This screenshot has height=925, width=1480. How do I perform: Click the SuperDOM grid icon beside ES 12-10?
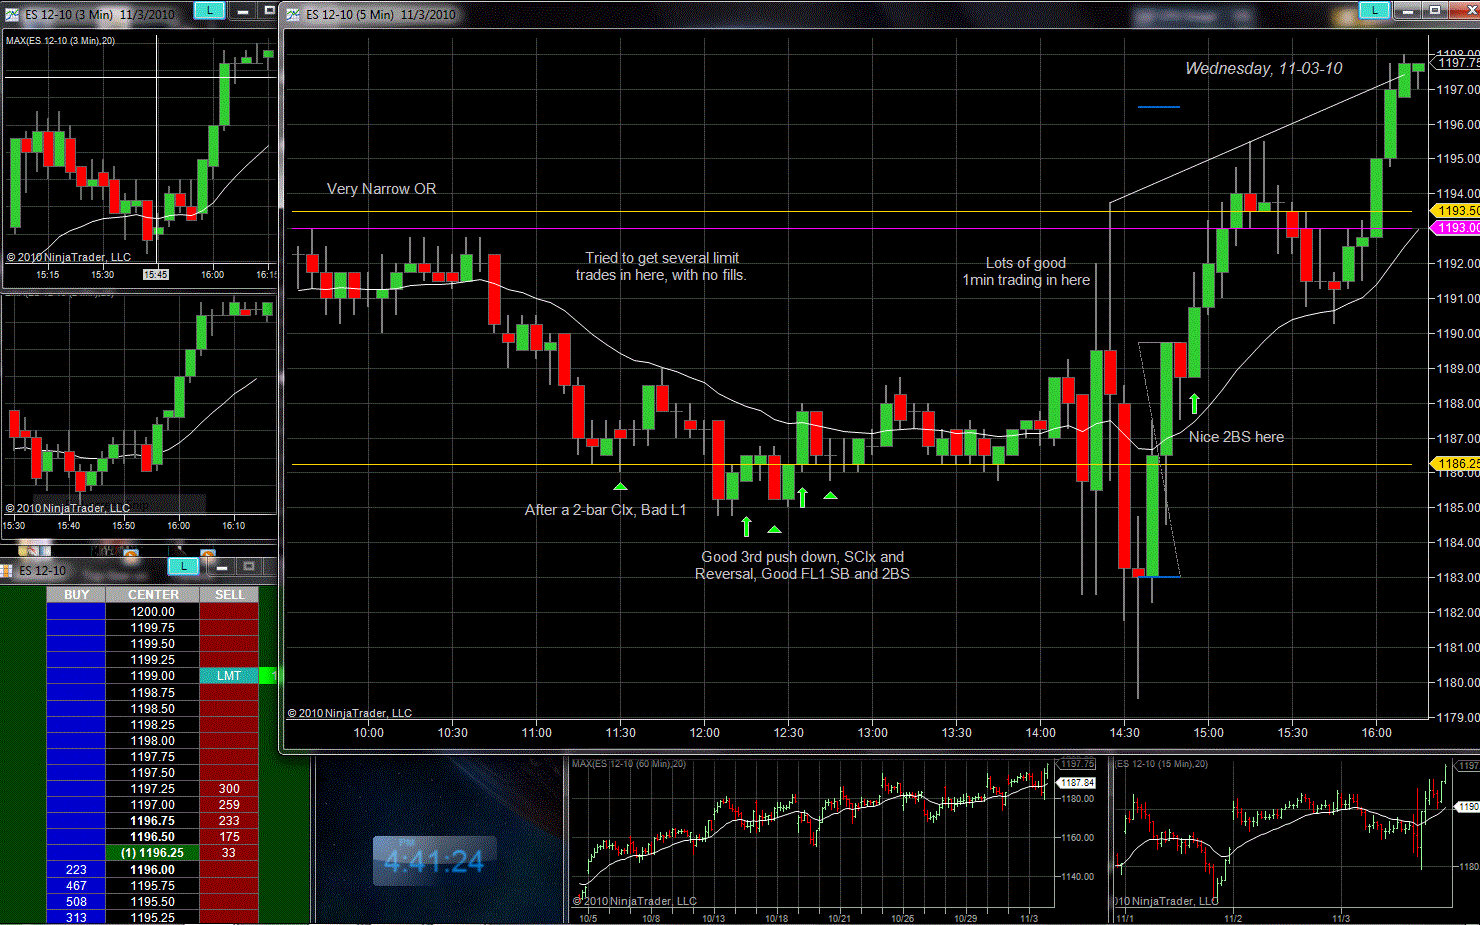tap(6, 570)
